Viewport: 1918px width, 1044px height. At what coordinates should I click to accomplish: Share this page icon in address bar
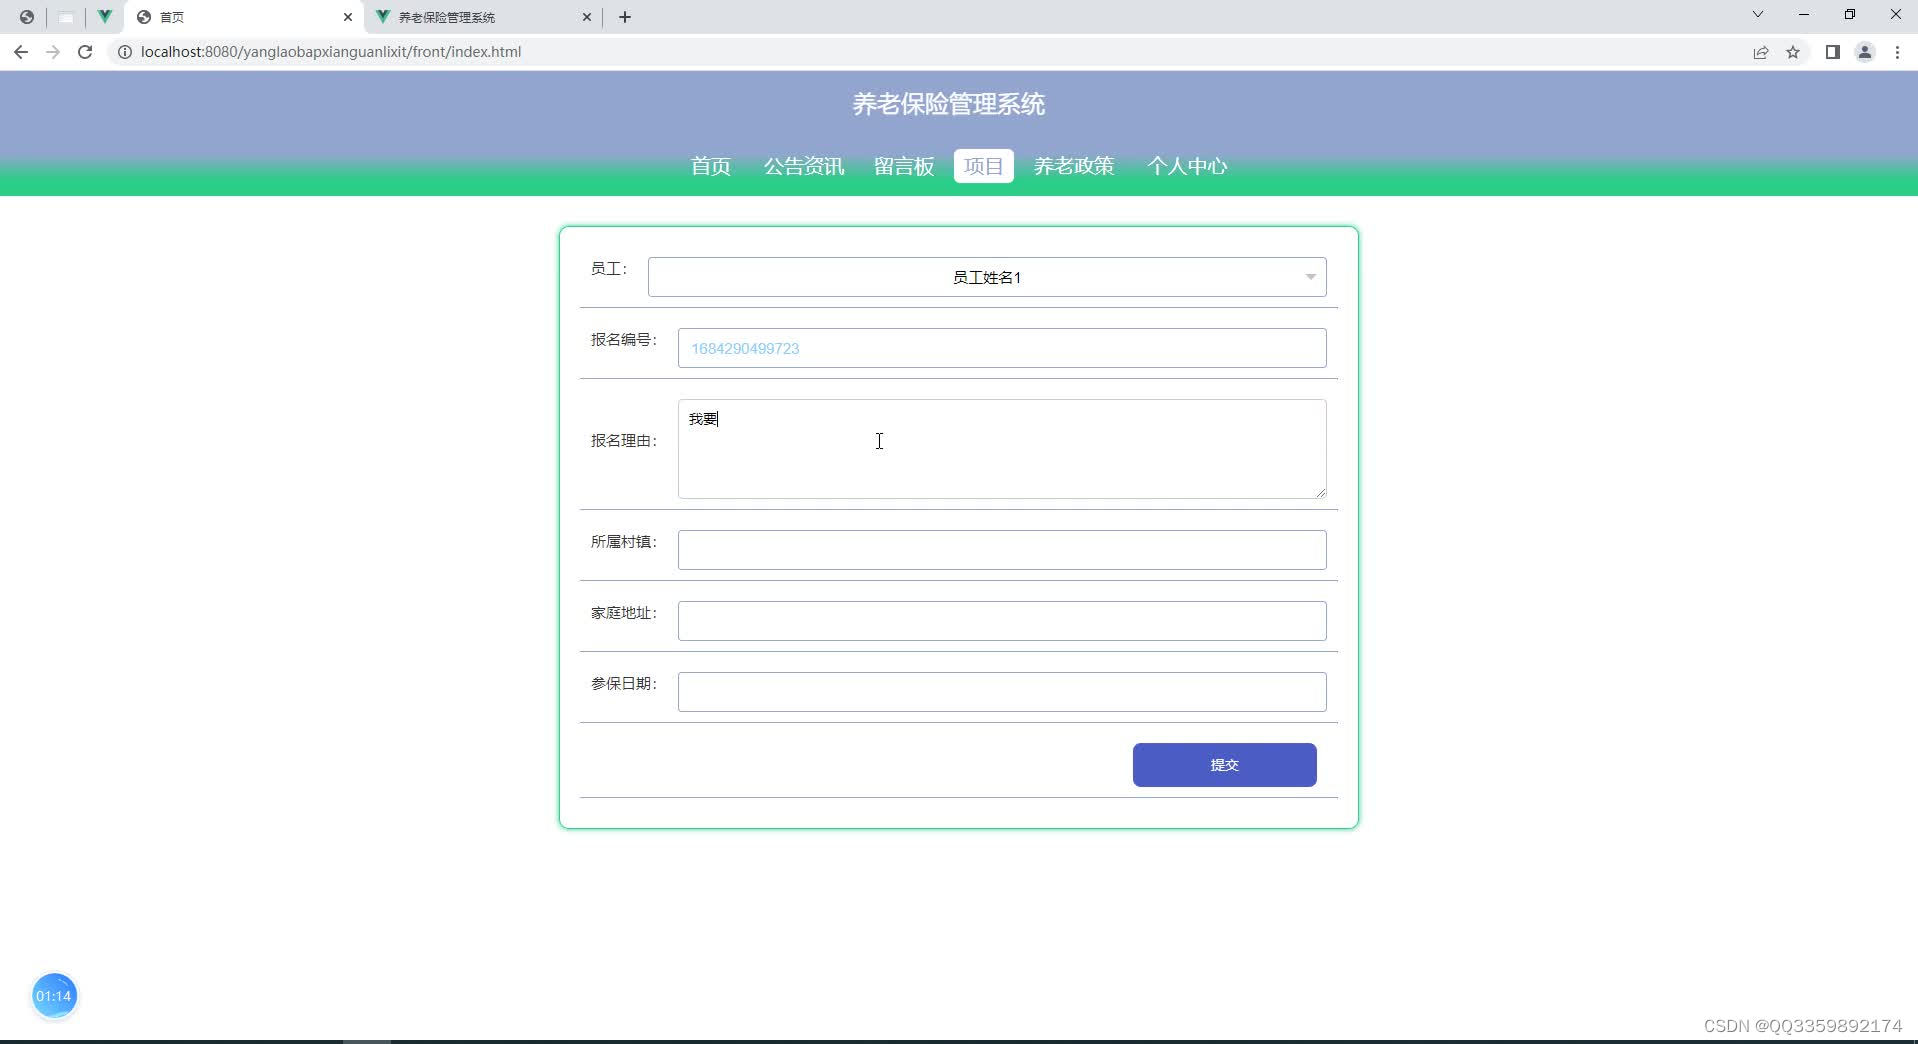[1761, 52]
